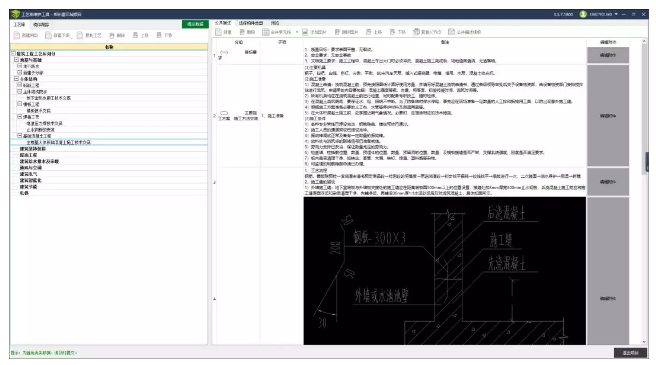Switch to the 工艺库 tab in left panel
Image resolution: width=656 pixels, height=365 pixels.
[x=19, y=25]
